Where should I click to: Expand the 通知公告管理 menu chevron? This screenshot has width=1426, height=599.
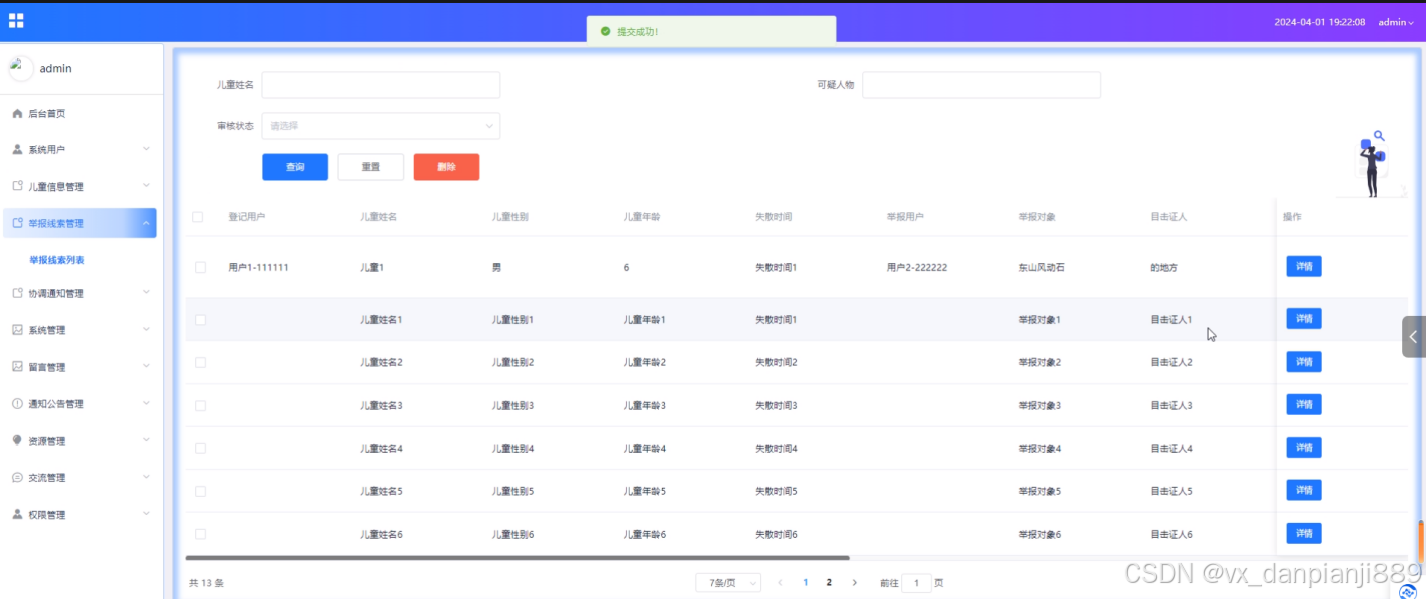pyautogui.click(x=146, y=404)
